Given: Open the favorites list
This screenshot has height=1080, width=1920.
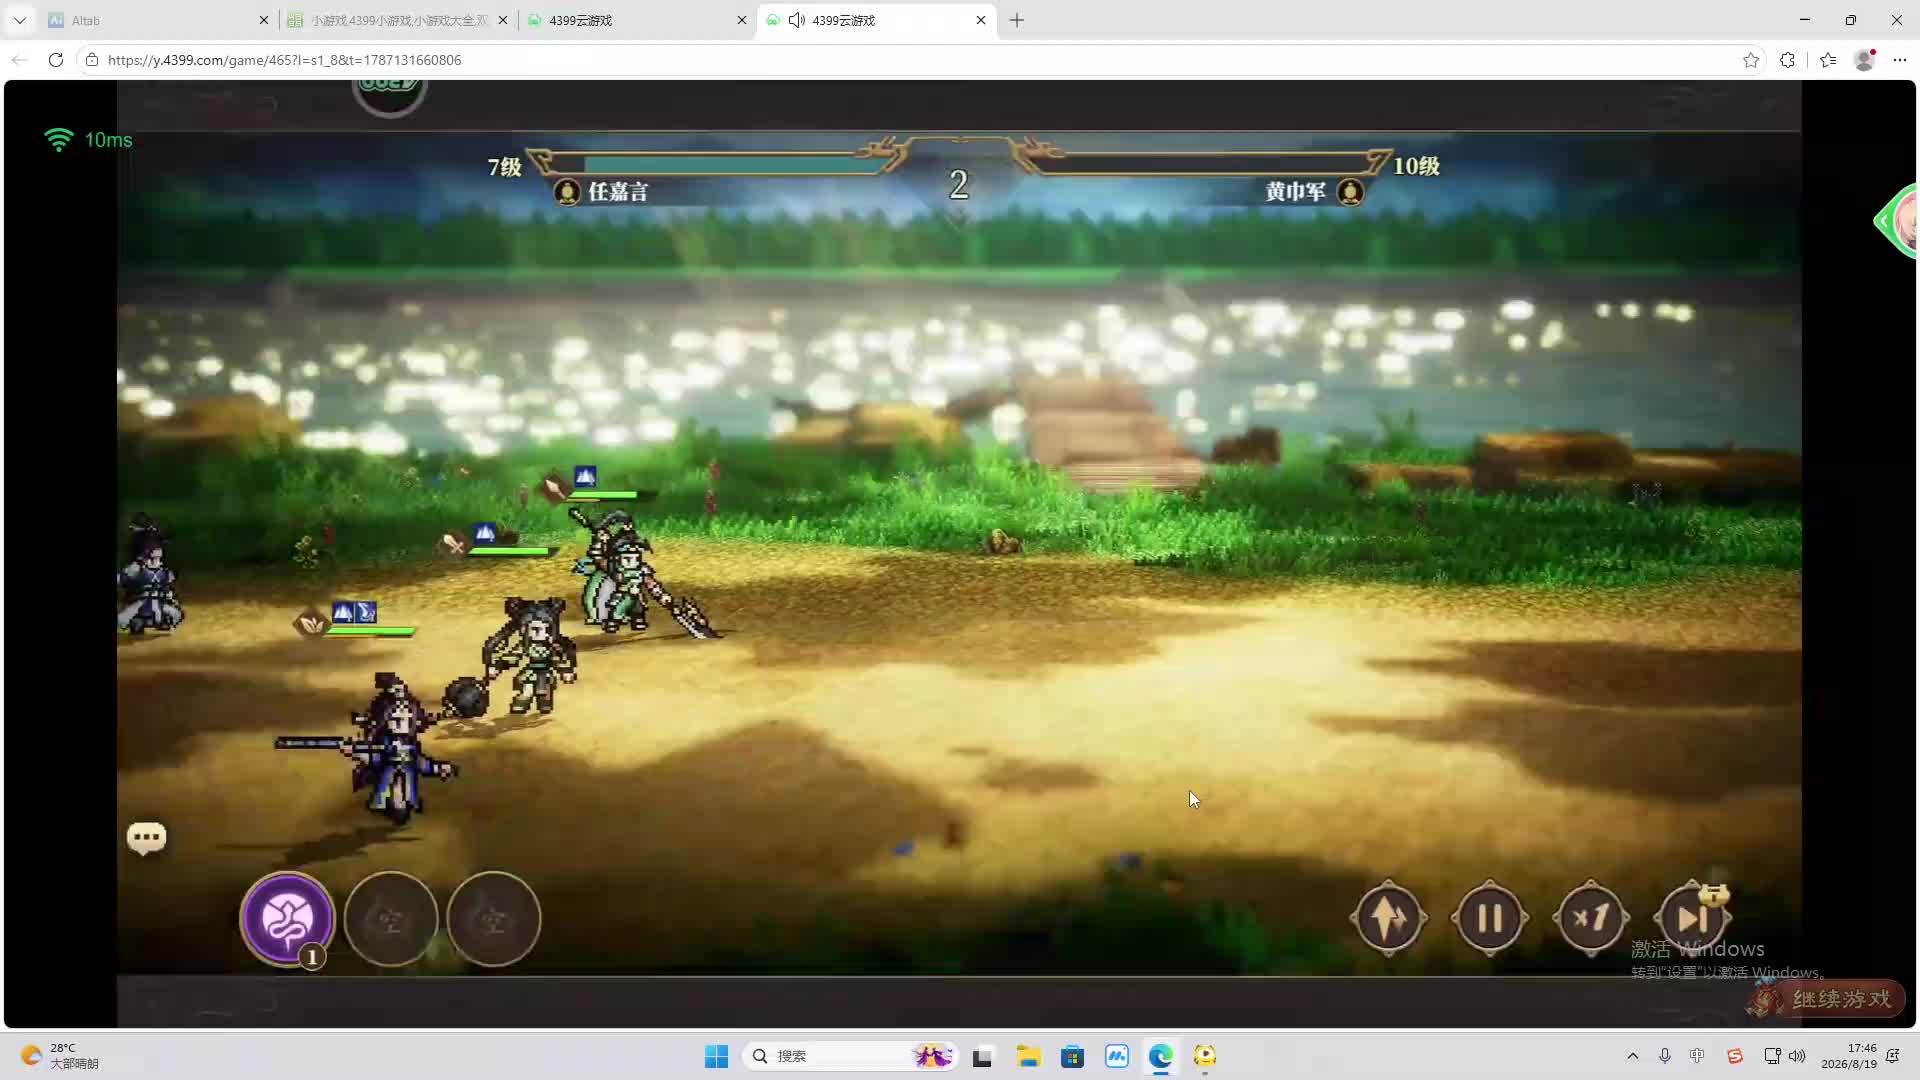Looking at the screenshot, I should coord(1828,60).
